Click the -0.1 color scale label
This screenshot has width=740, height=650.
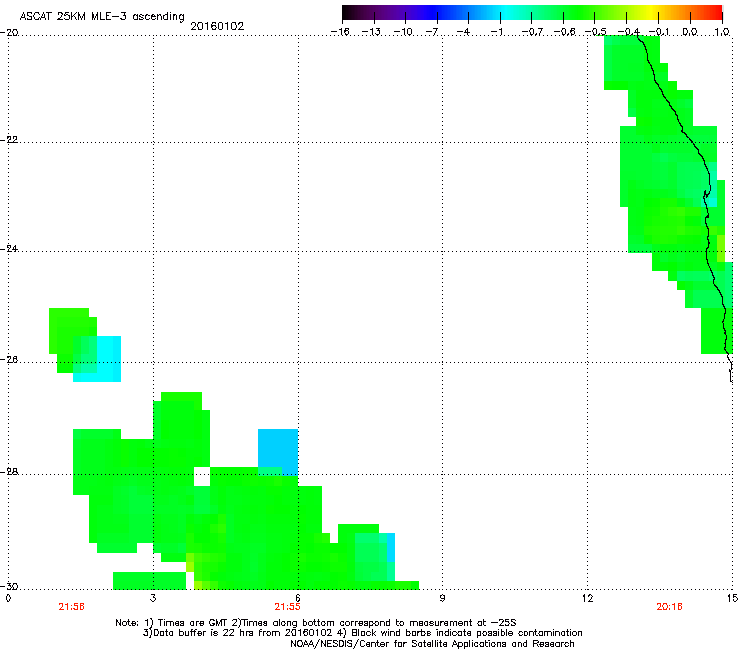tap(659, 32)
